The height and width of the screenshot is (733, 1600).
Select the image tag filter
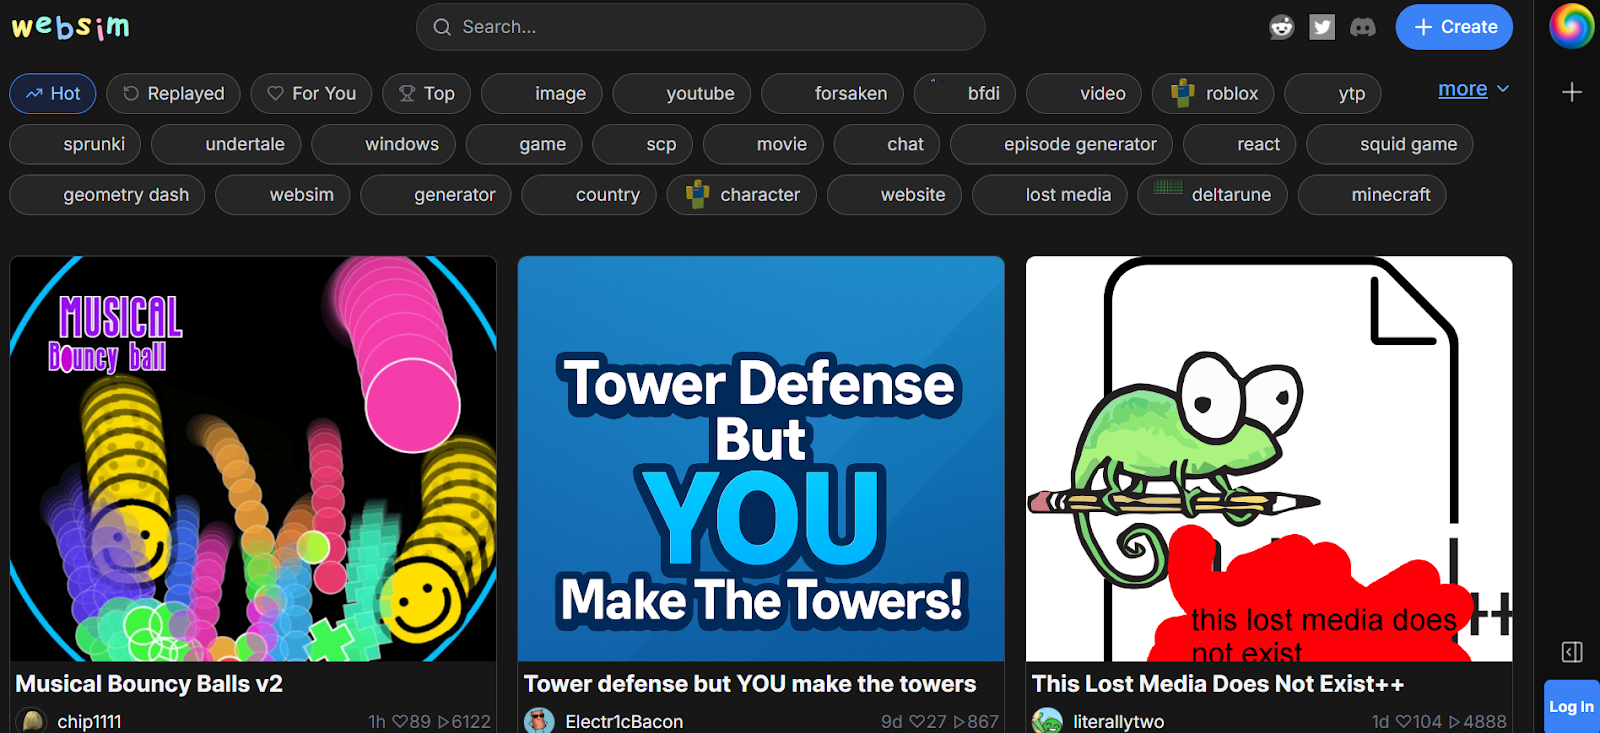541,93
